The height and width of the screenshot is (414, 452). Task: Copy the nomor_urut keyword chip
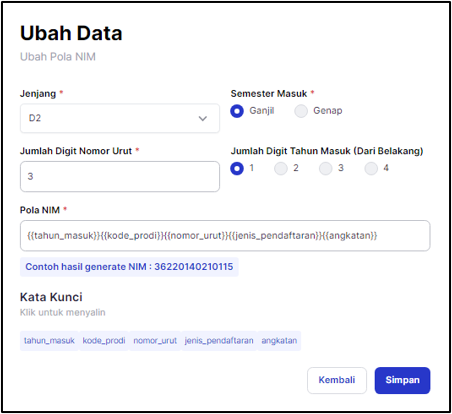[155, 341]
